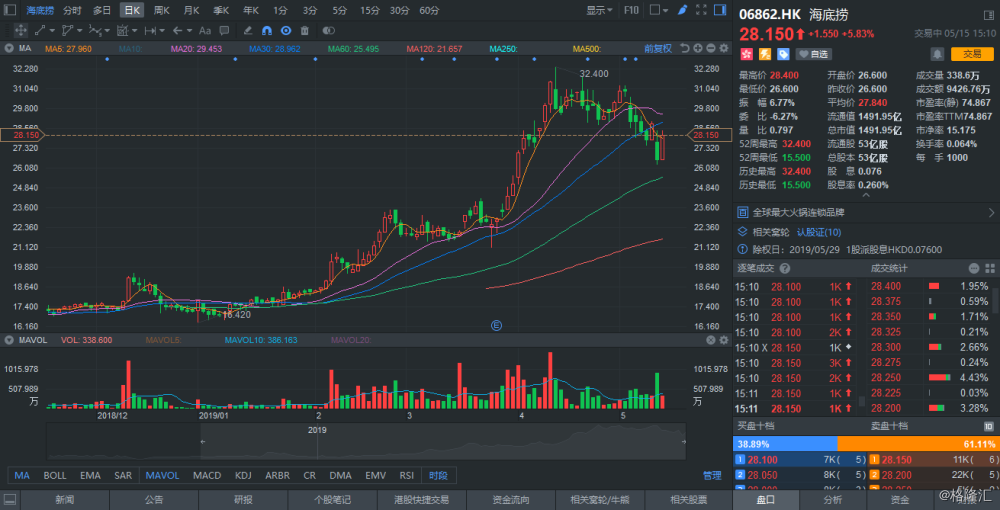Image resolution: width=1000 pixels, height=510 pixels.
Task: Toggle the left sidebar panel icon
Action: pyautogui.click(x=10, y=10)
